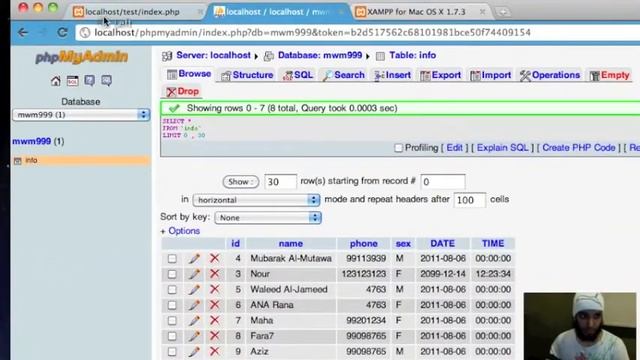The image size is (640, 360).
Task: Click the Create PHP Code link
Action: [578, 148]
